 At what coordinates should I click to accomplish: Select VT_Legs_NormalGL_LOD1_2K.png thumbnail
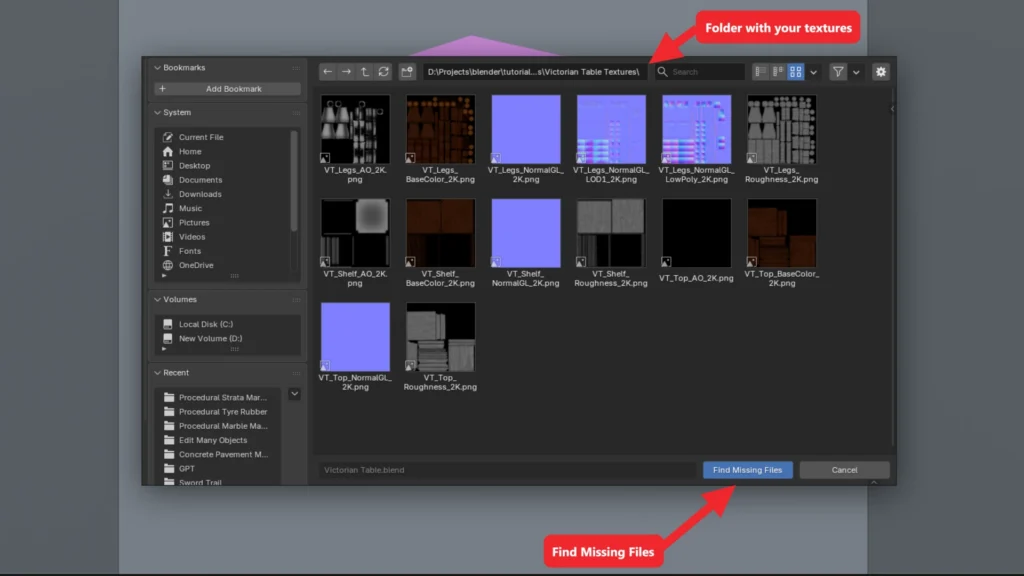[611, 129]
